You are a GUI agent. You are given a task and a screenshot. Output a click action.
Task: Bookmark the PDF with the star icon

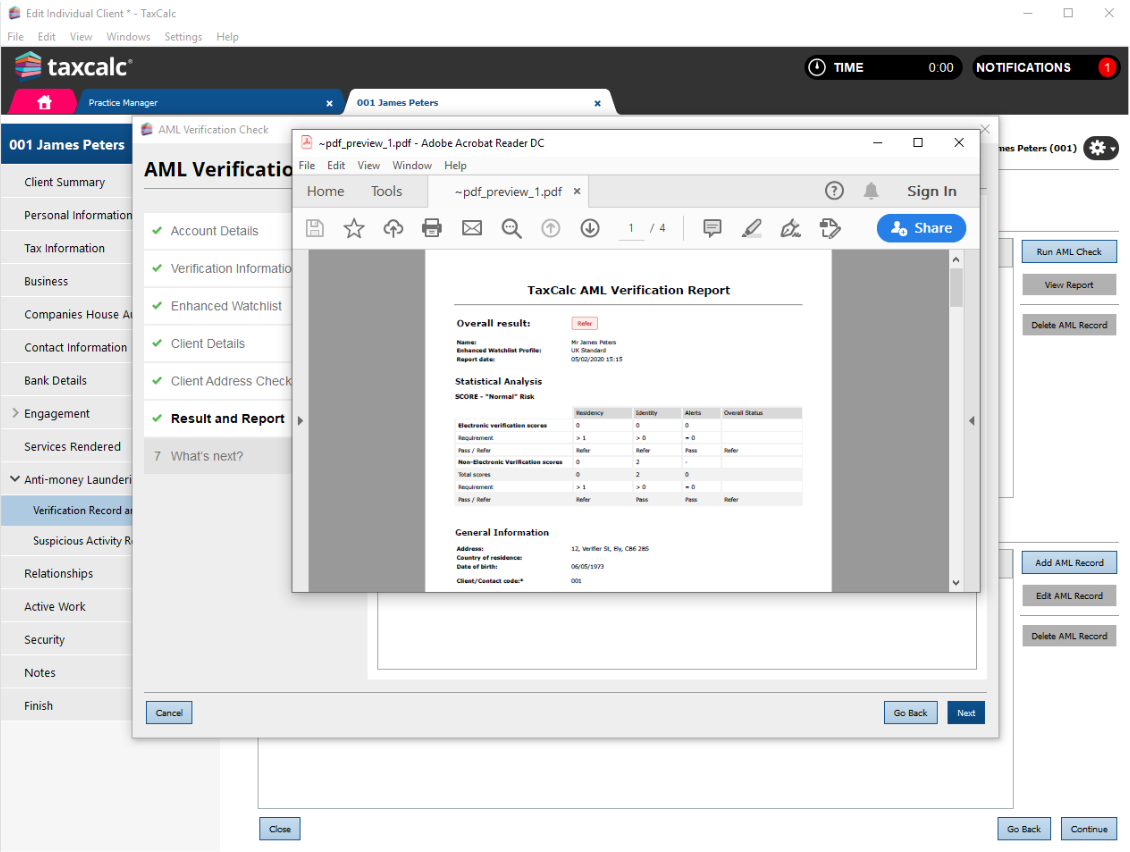[354, 228]
